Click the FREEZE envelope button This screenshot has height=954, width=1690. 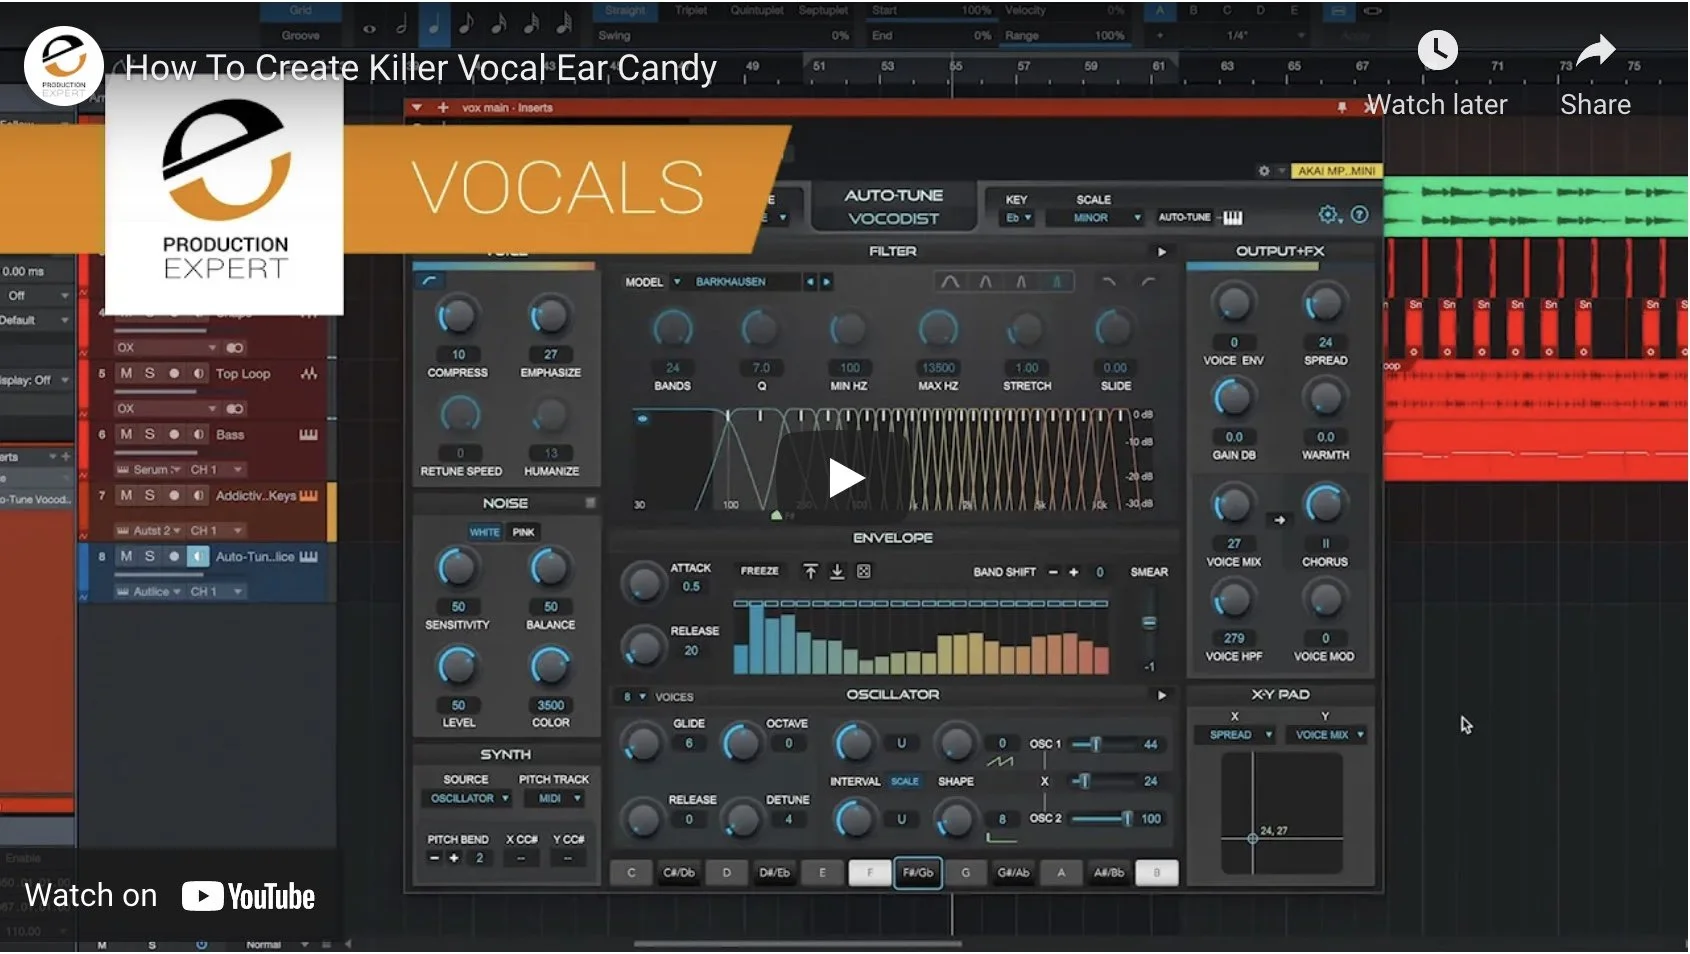click(x=759, y=571)
